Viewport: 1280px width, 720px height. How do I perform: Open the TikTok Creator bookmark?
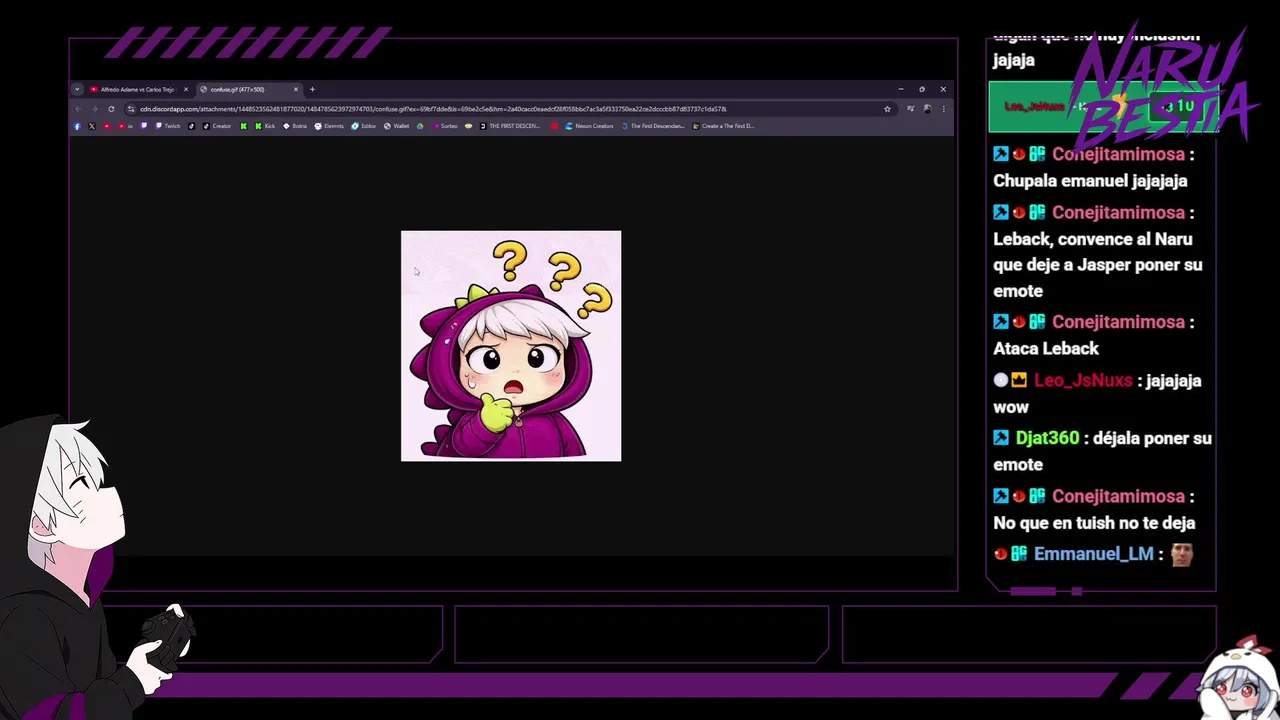pos(216,126)
